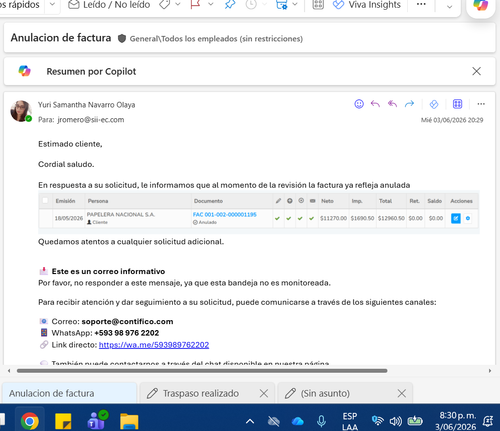This screenshot has width=500, height=431.
Task: Expand the categorize tag dropdown arrow
Action: (x=178, y=4)
